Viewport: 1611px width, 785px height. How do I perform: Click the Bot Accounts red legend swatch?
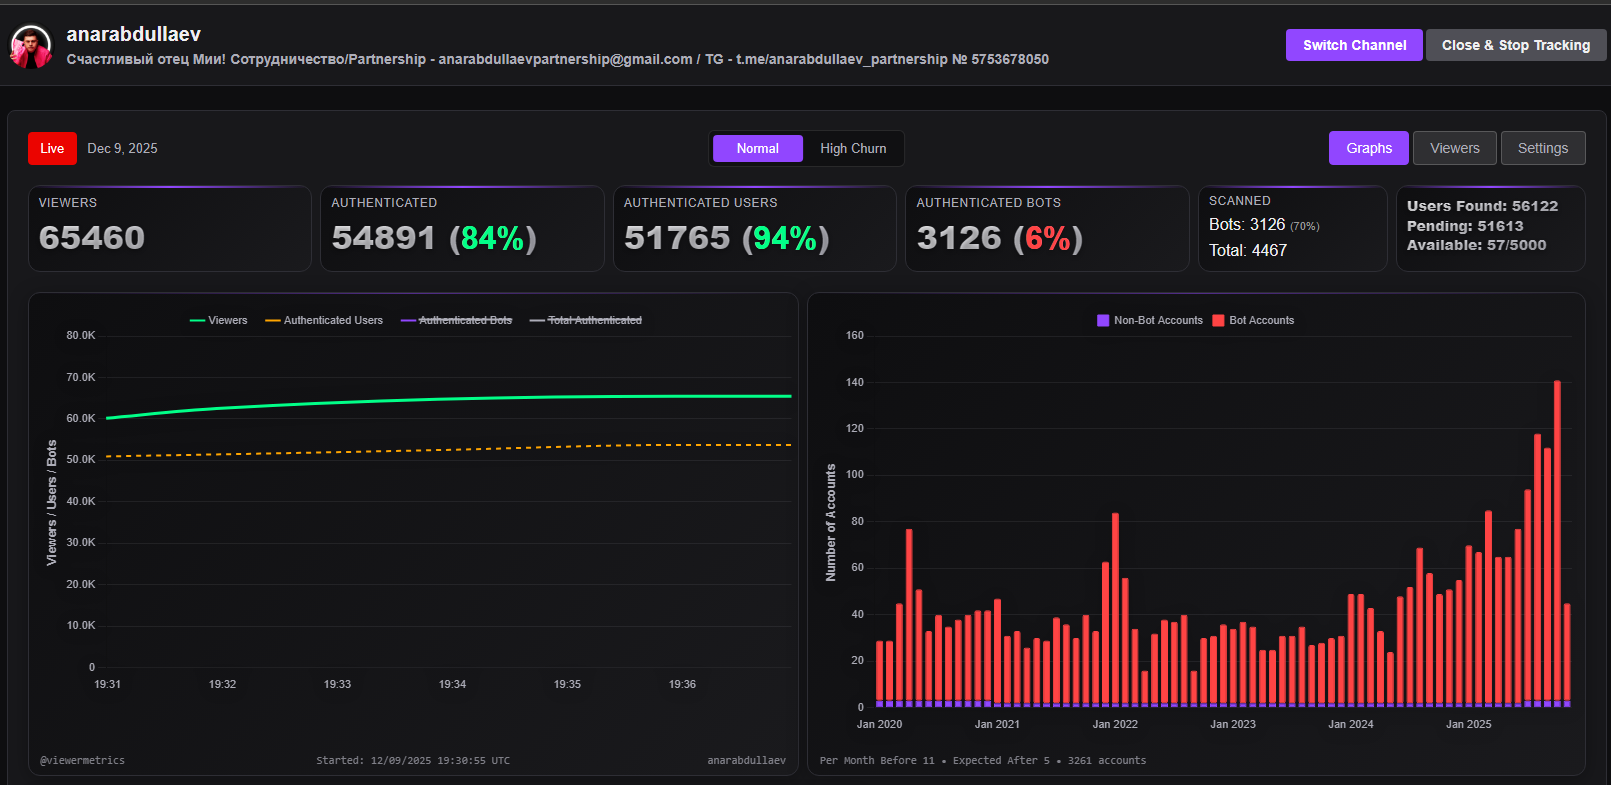tap(1218, 320)
